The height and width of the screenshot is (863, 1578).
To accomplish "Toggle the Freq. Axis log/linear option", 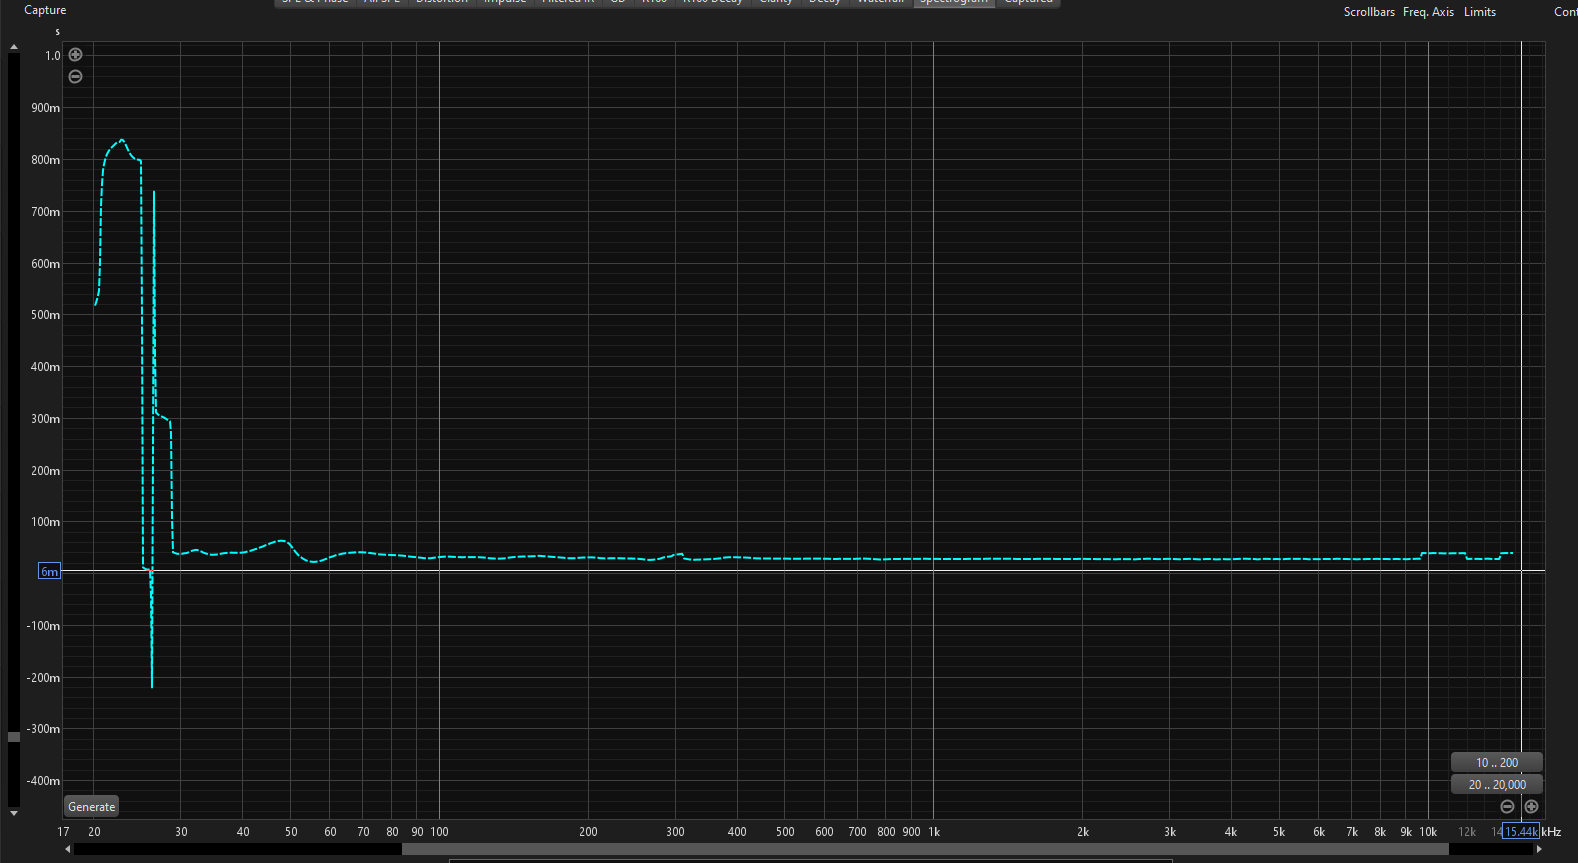I will 1428,12.
